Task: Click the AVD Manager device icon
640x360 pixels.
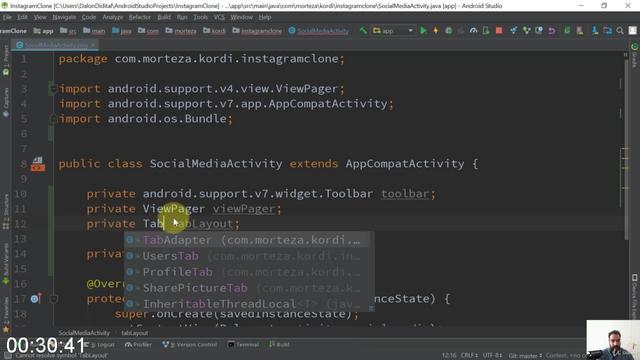Action: [580, 31]
